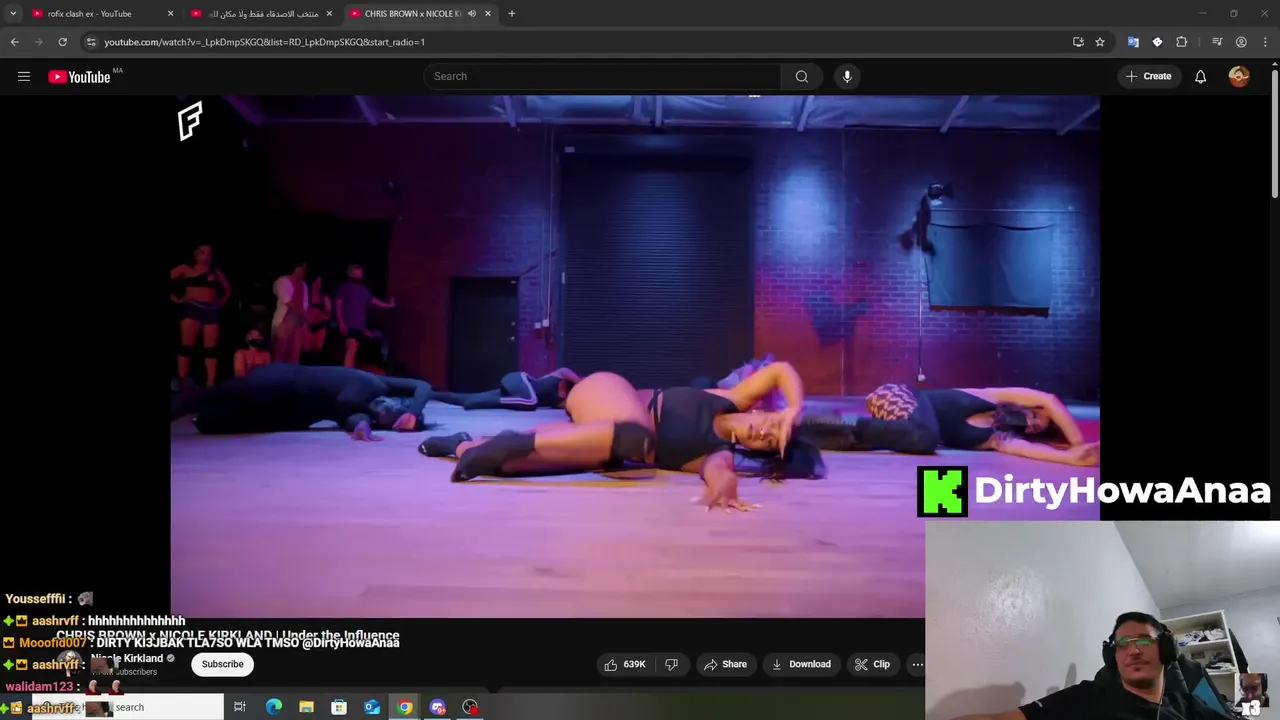Switch to the Arabic-titled second tab
The height and width of the screenshot is (720, 1280).
tap(262, 14)
